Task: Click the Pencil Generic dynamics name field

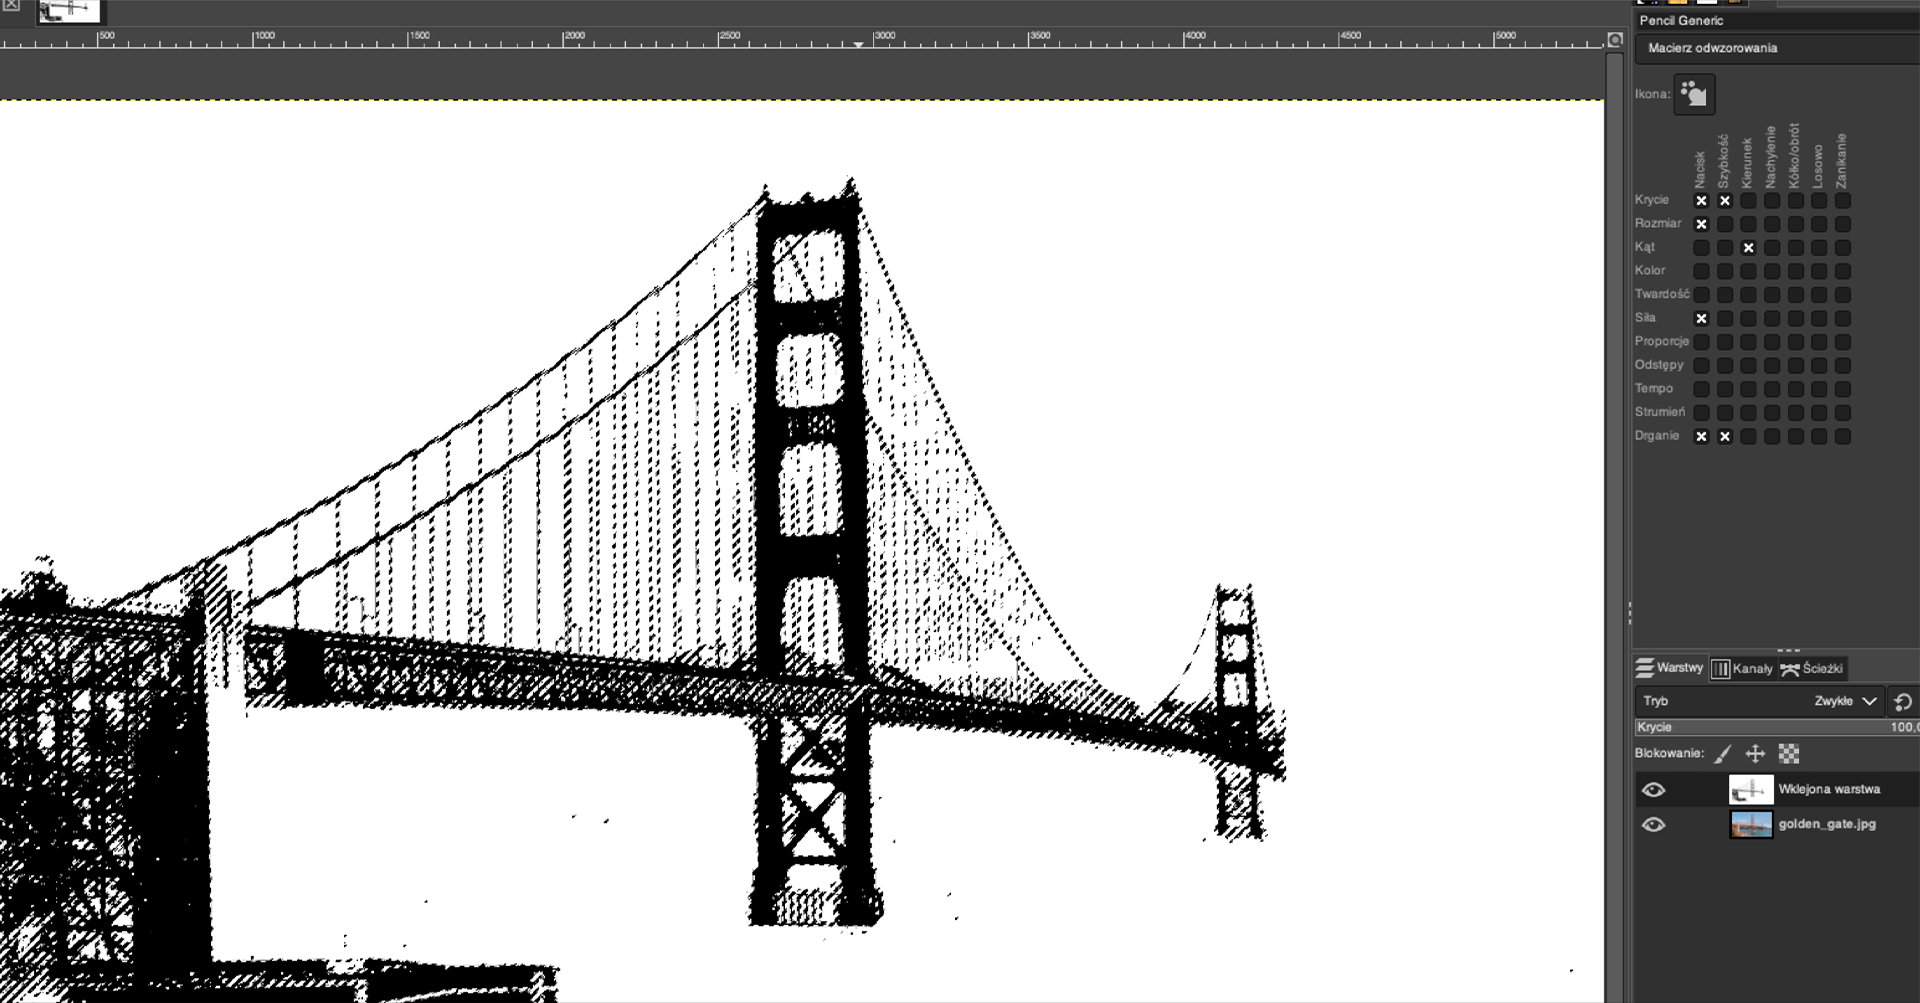Action: [x=1777, y=20]
